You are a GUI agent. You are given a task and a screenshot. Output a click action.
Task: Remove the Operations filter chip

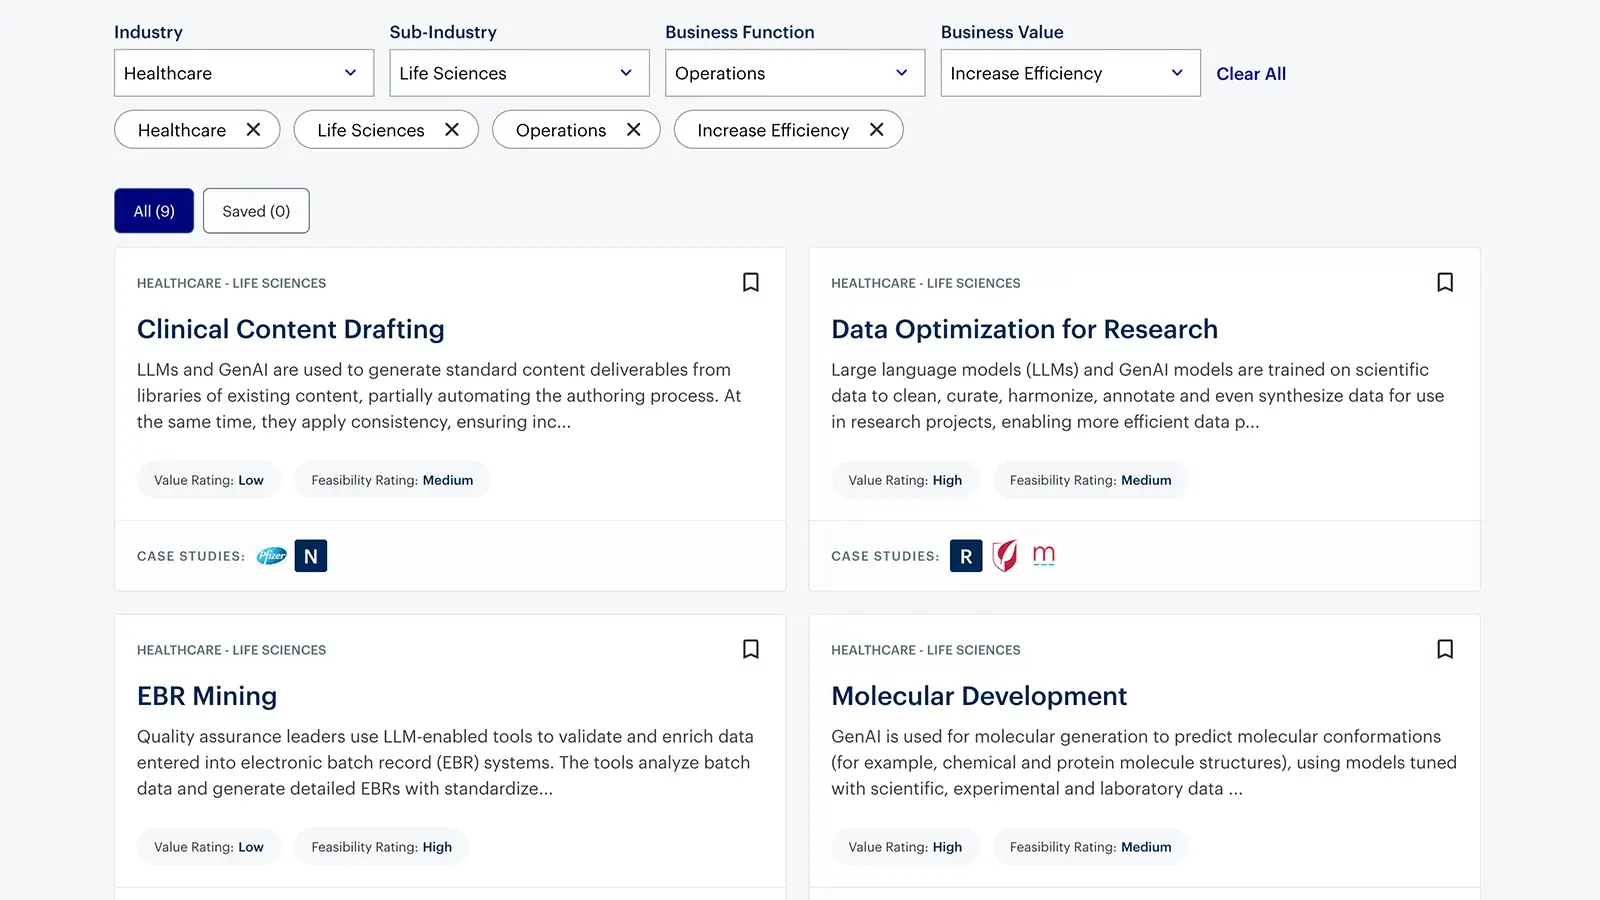click(633, 130)
